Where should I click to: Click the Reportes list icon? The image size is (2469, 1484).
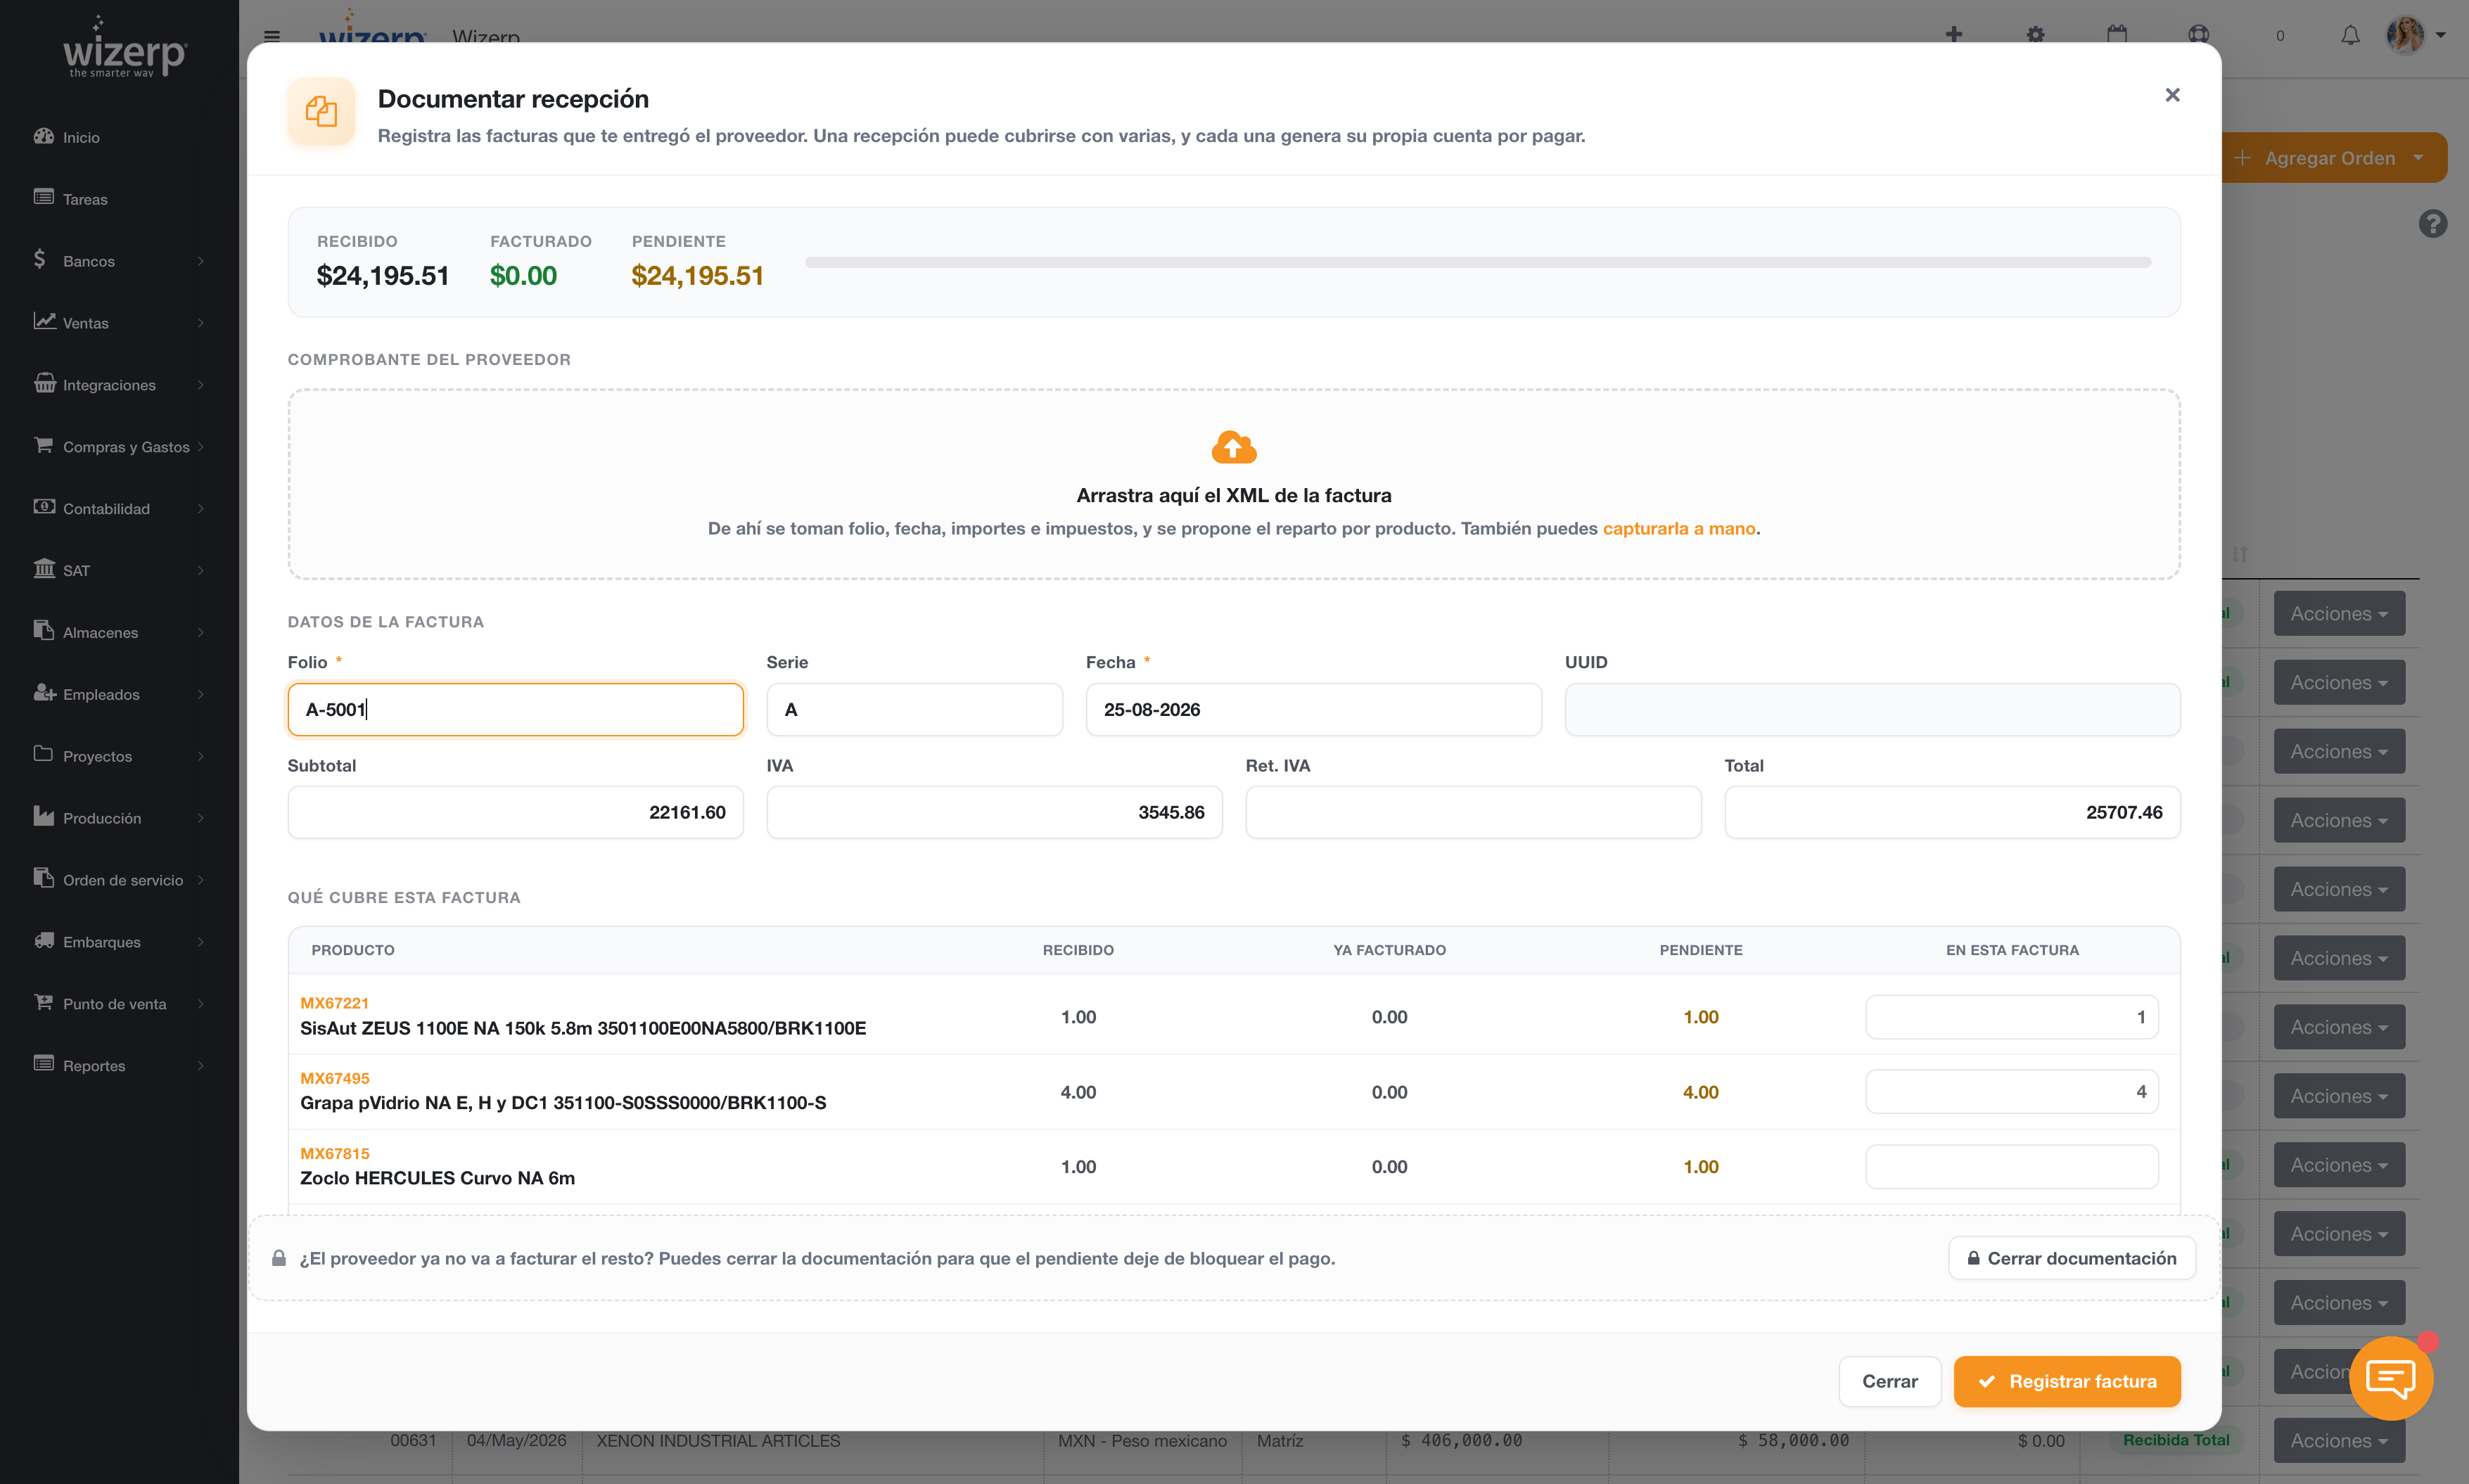(x=43, y=1064)
